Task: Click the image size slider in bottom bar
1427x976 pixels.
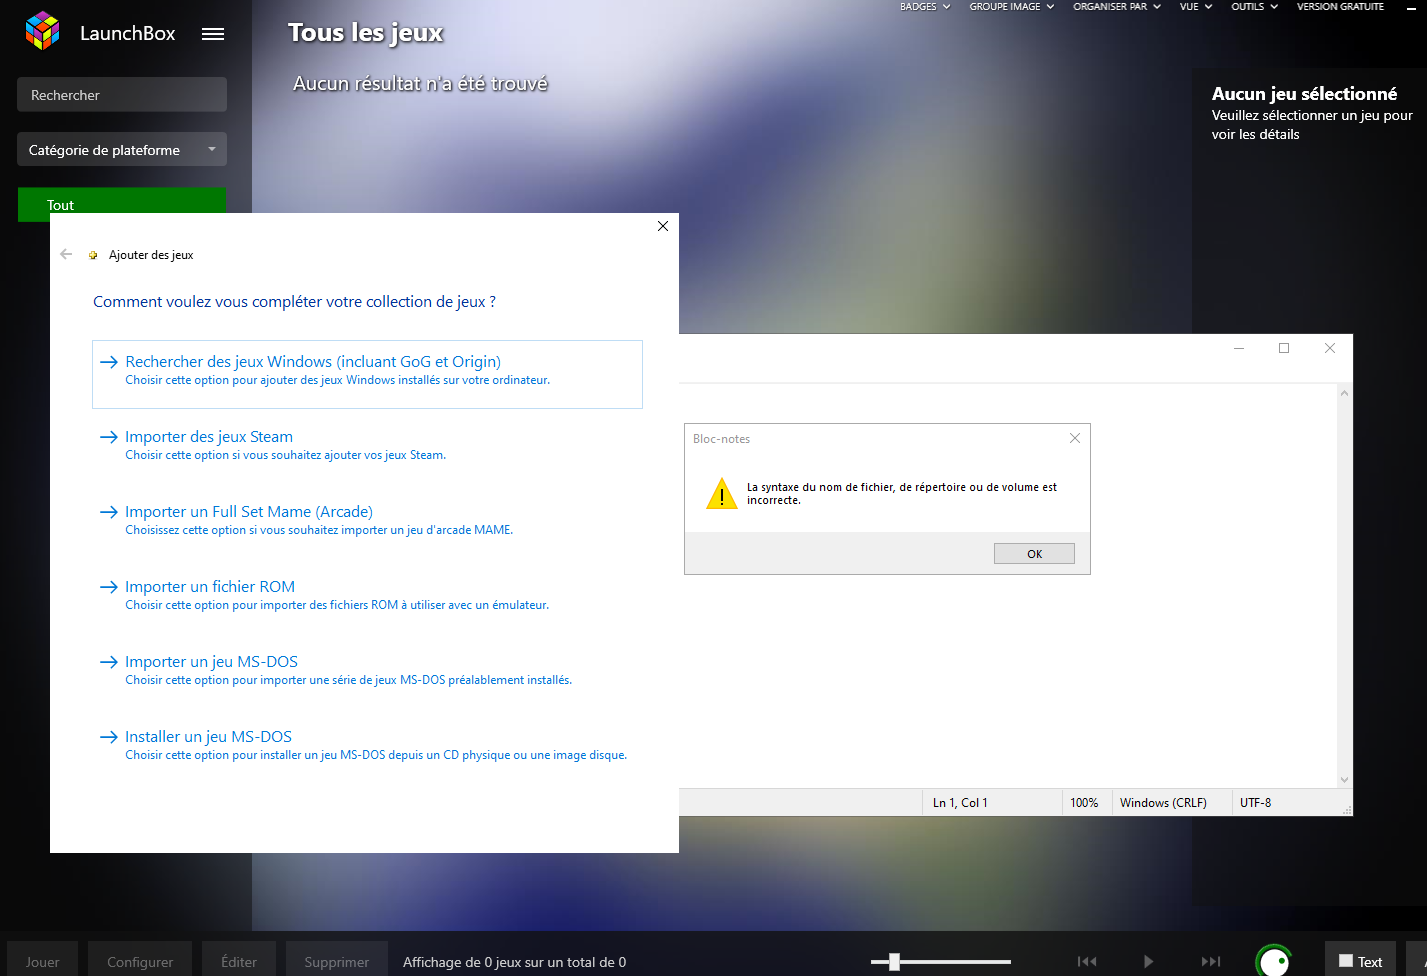Action: pos(941,962)
